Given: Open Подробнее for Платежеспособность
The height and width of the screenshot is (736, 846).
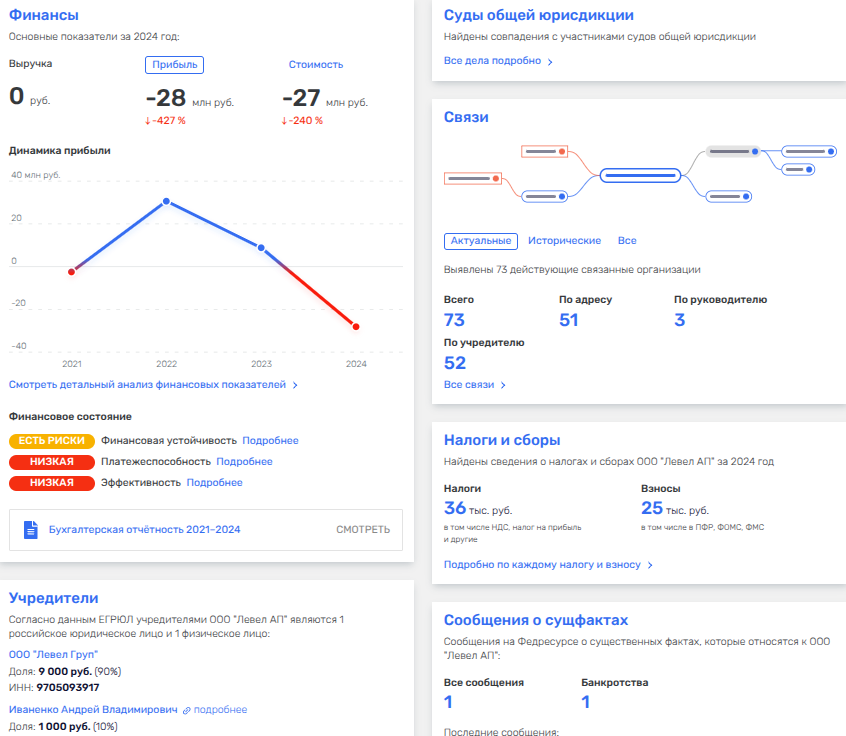Looking at the screenshot, I should (244, 462).
